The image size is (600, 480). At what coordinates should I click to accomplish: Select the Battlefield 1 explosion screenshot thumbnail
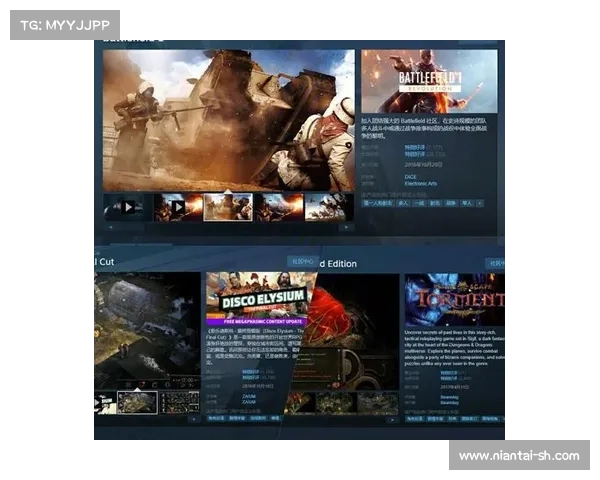[x=279, y=207]
